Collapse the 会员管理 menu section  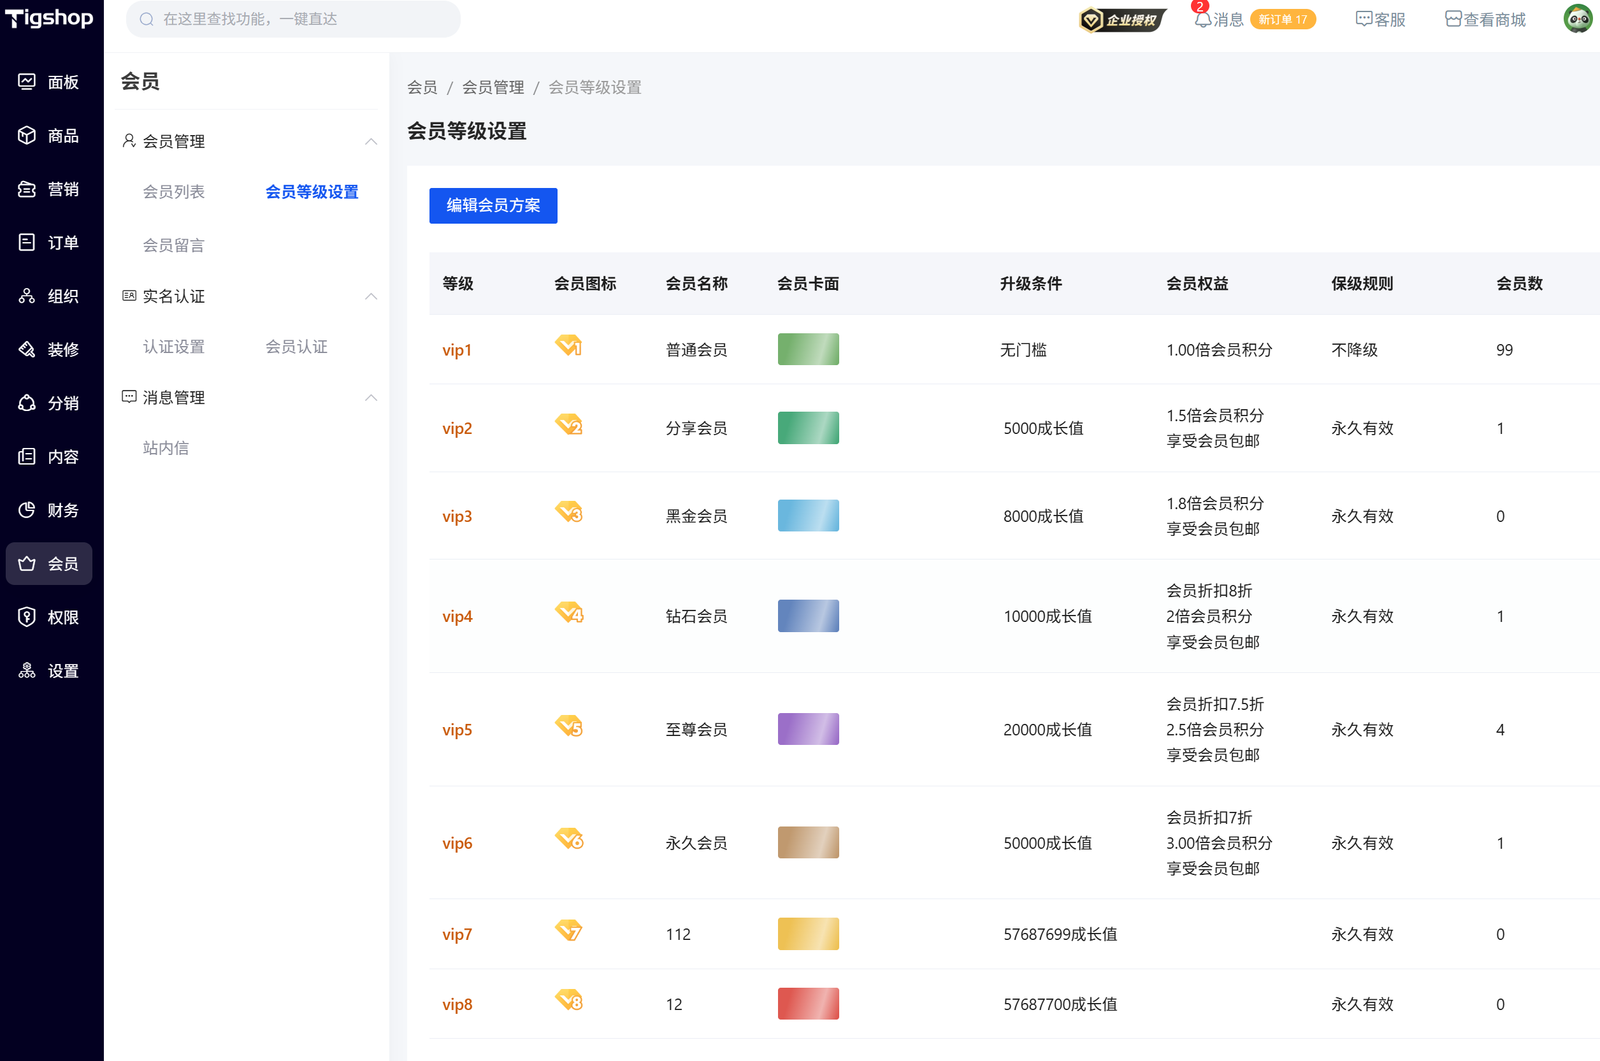click(x=371, y=141)
